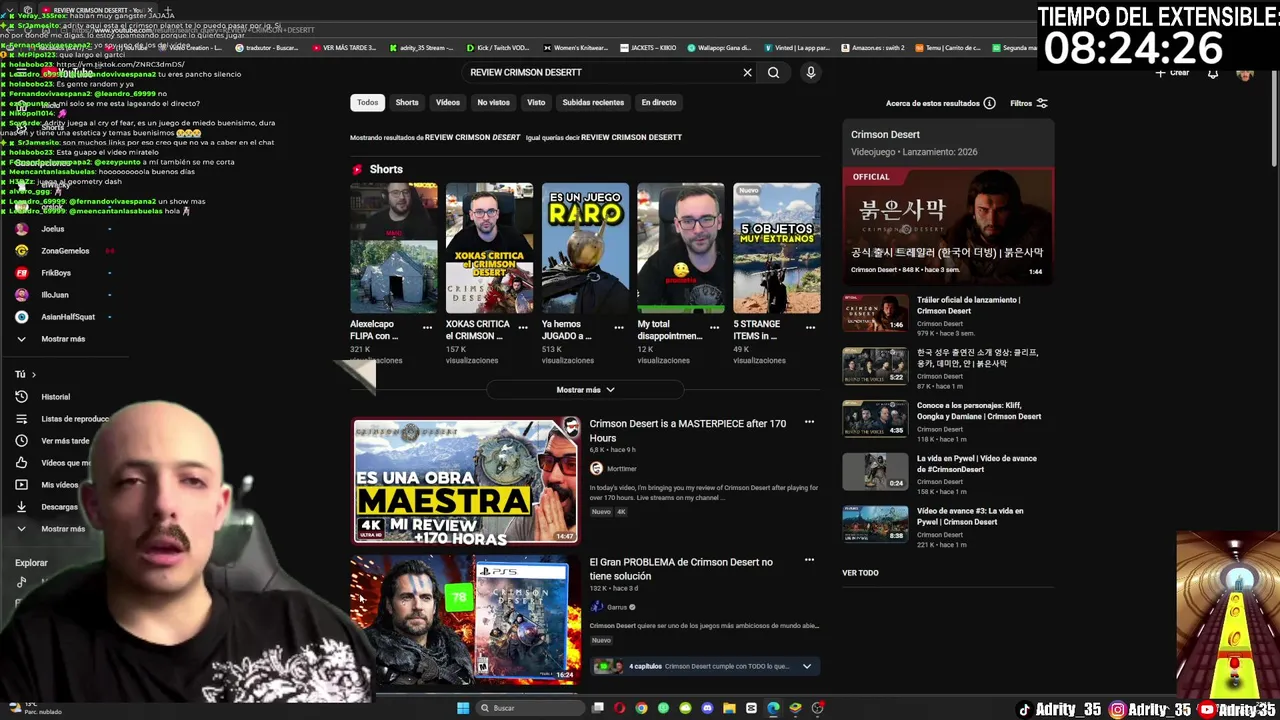Open Discord from the taskbar
Screen dimensions: 1280x720
tap(707, 708)
